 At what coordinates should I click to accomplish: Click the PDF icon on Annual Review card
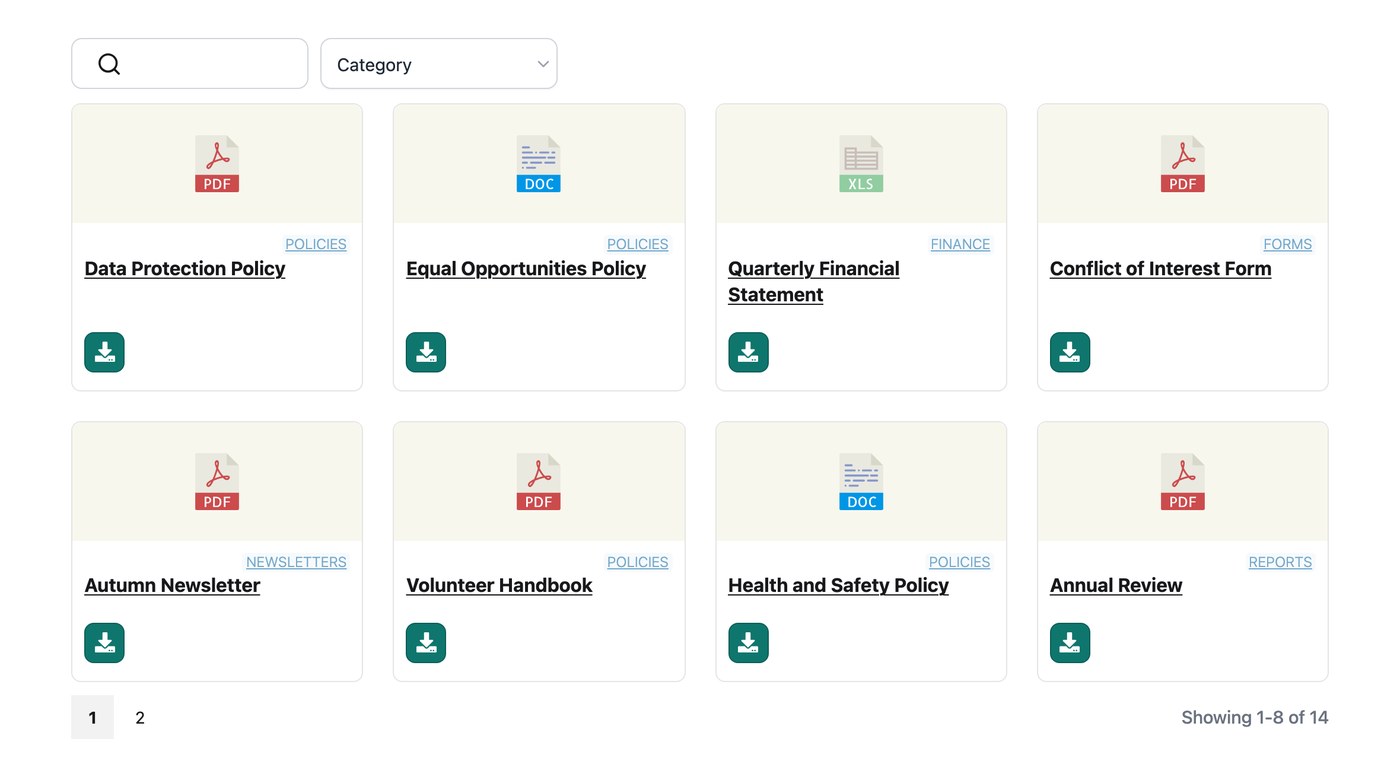pyautogui.click(x=1183, y=482)
